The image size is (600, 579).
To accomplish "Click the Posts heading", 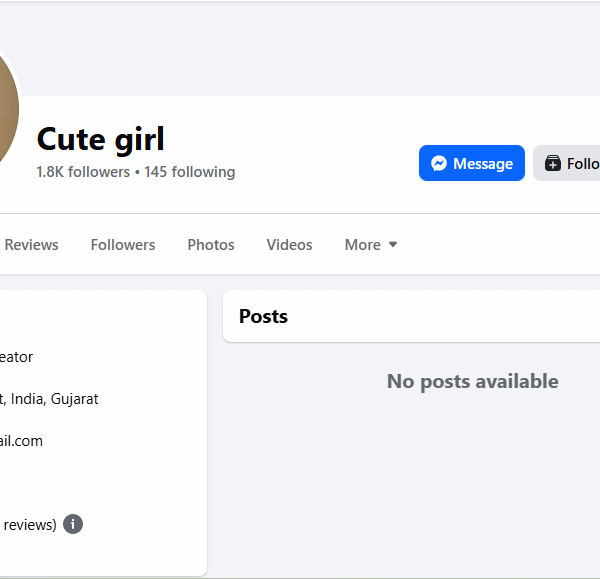I will [x=263, y=316].
